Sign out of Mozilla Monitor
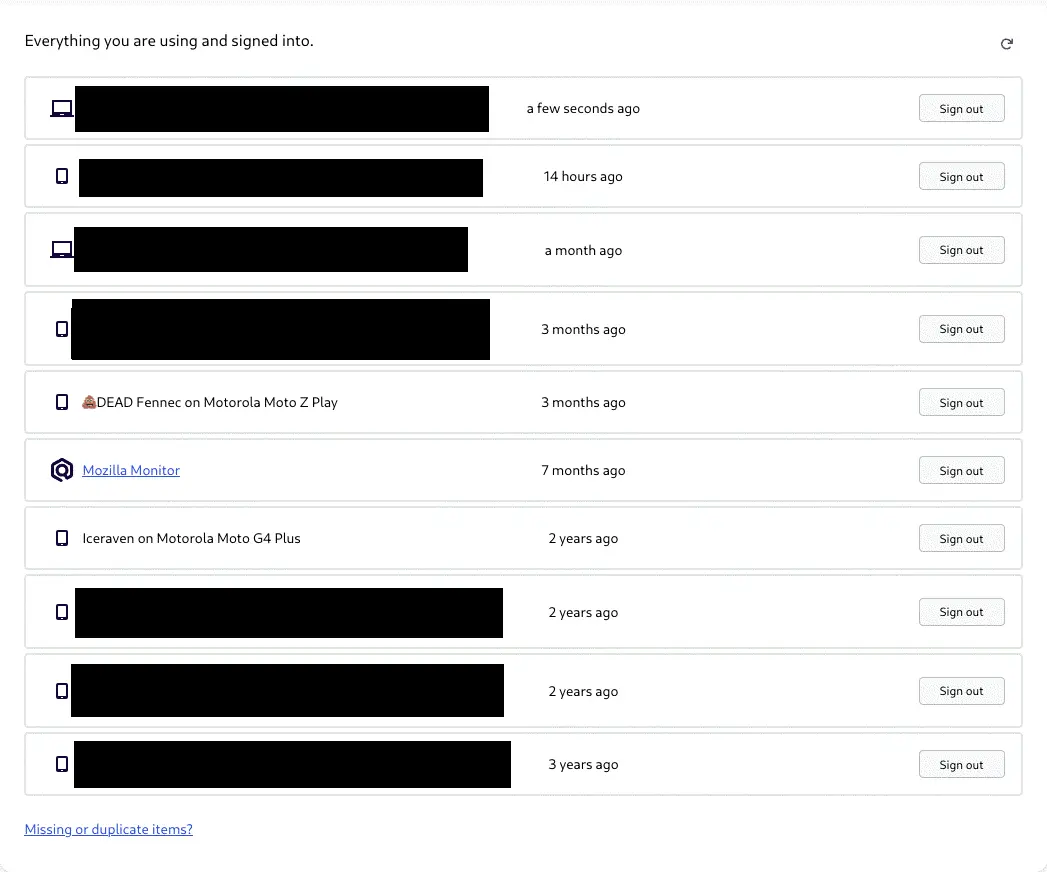The height and width of the screenshot is (872, 1047). (961, 471)
